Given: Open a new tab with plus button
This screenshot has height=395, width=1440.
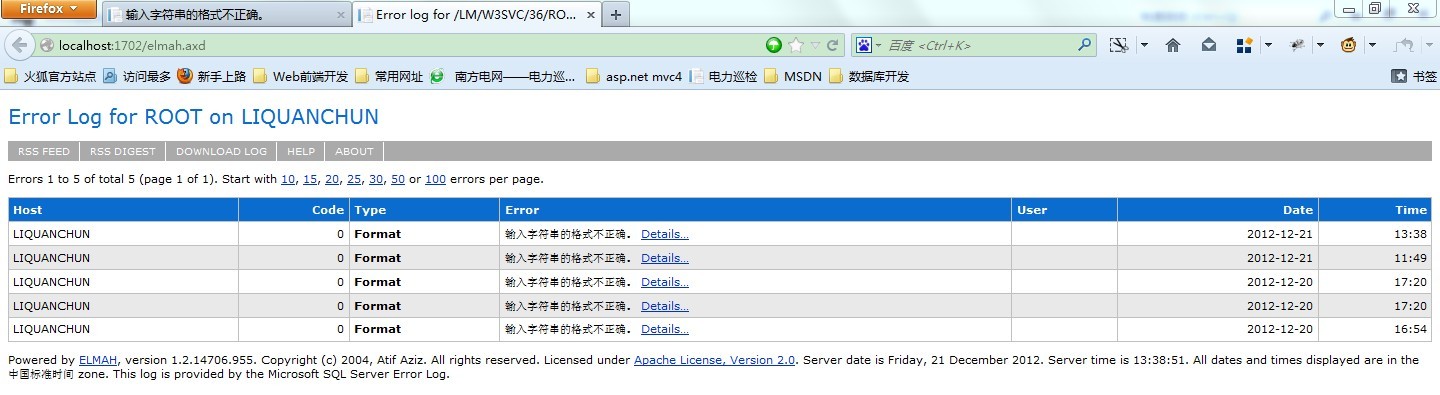Looking at the screenshot, I should click(616, 15).
